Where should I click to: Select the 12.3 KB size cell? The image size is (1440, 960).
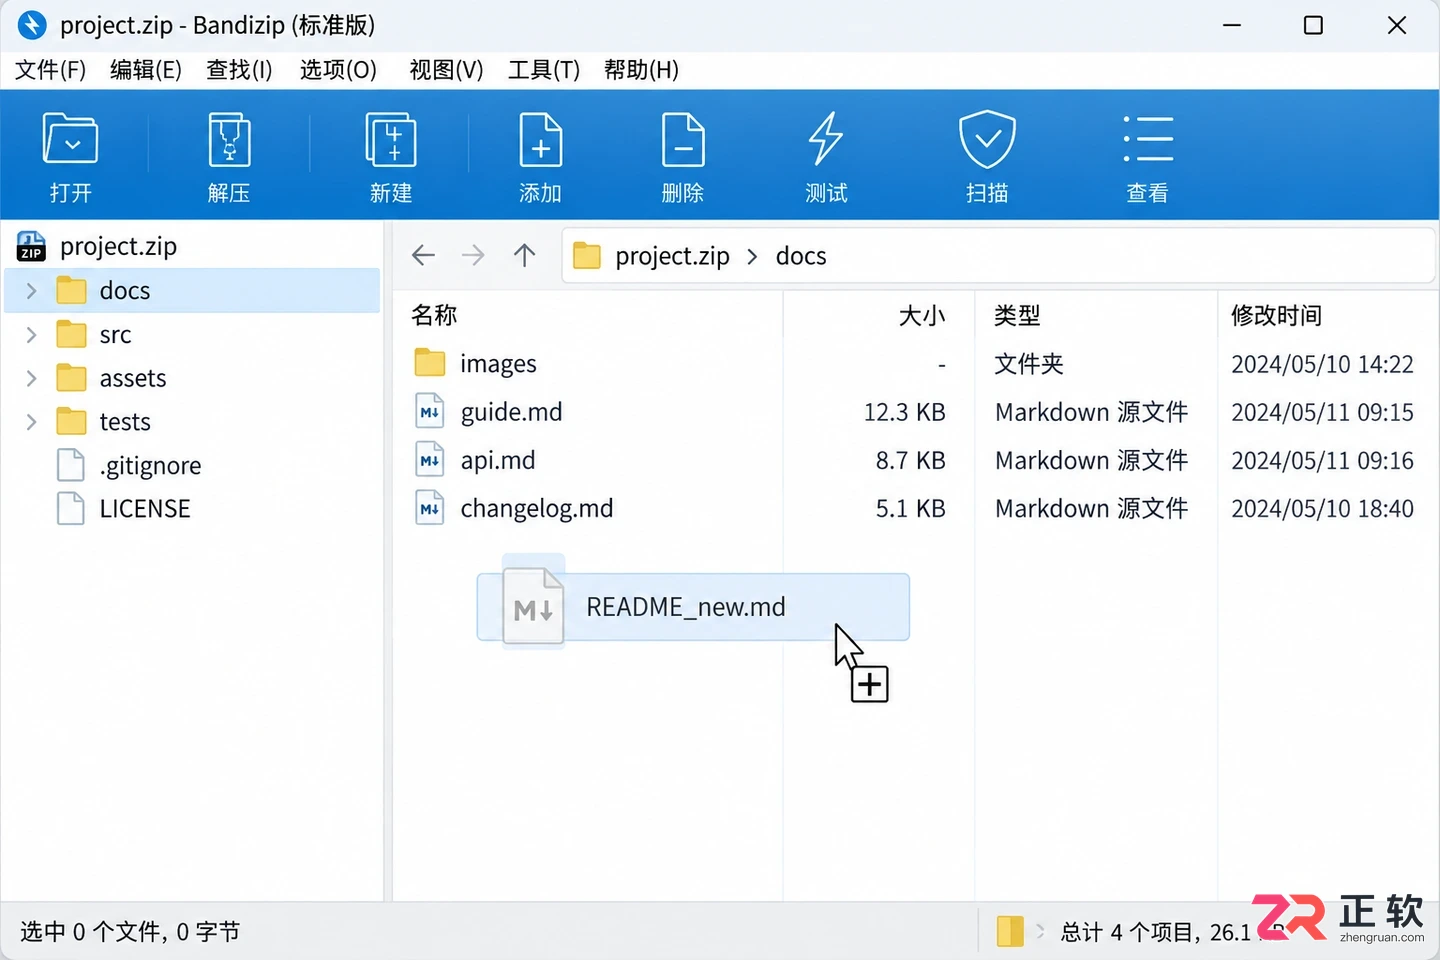click(x=904, y=412)
